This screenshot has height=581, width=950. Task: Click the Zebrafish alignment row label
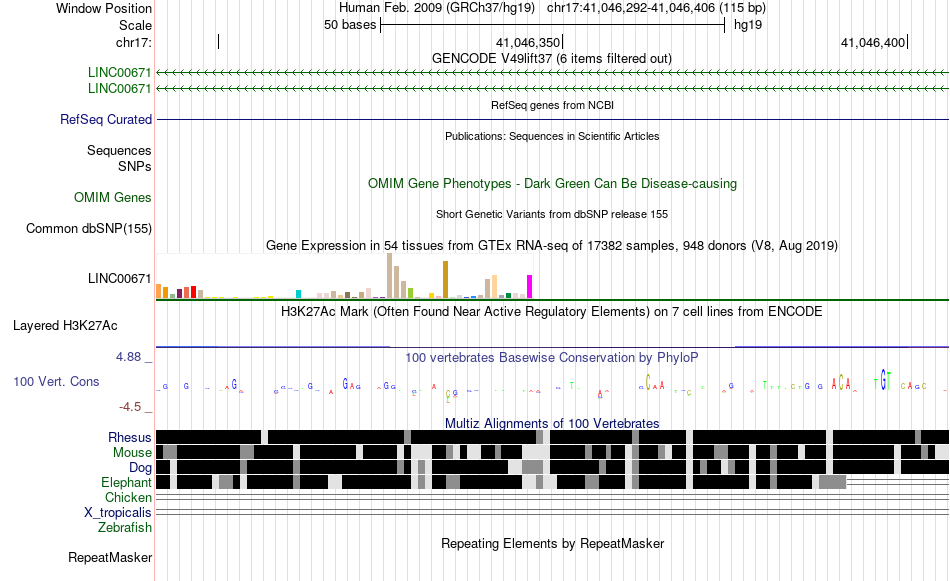tap(125, 527)
